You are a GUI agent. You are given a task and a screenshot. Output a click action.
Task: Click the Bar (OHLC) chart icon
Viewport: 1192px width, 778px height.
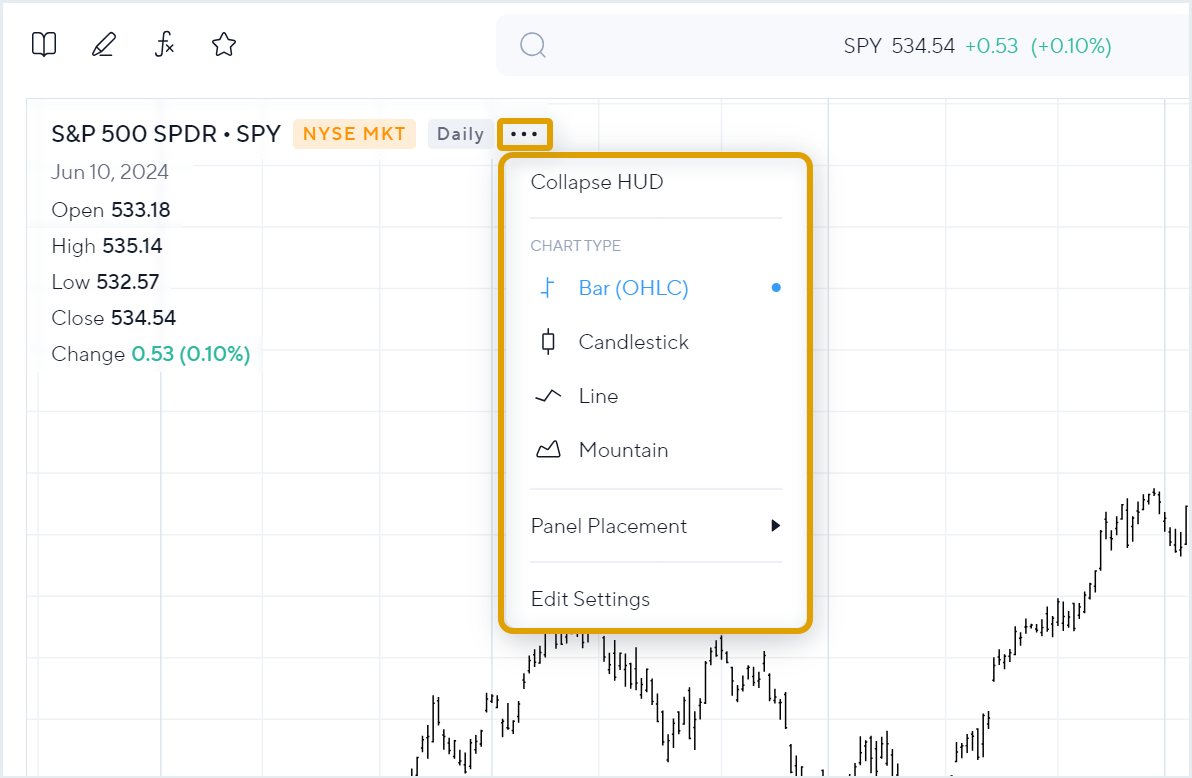(x=547, y=288)
